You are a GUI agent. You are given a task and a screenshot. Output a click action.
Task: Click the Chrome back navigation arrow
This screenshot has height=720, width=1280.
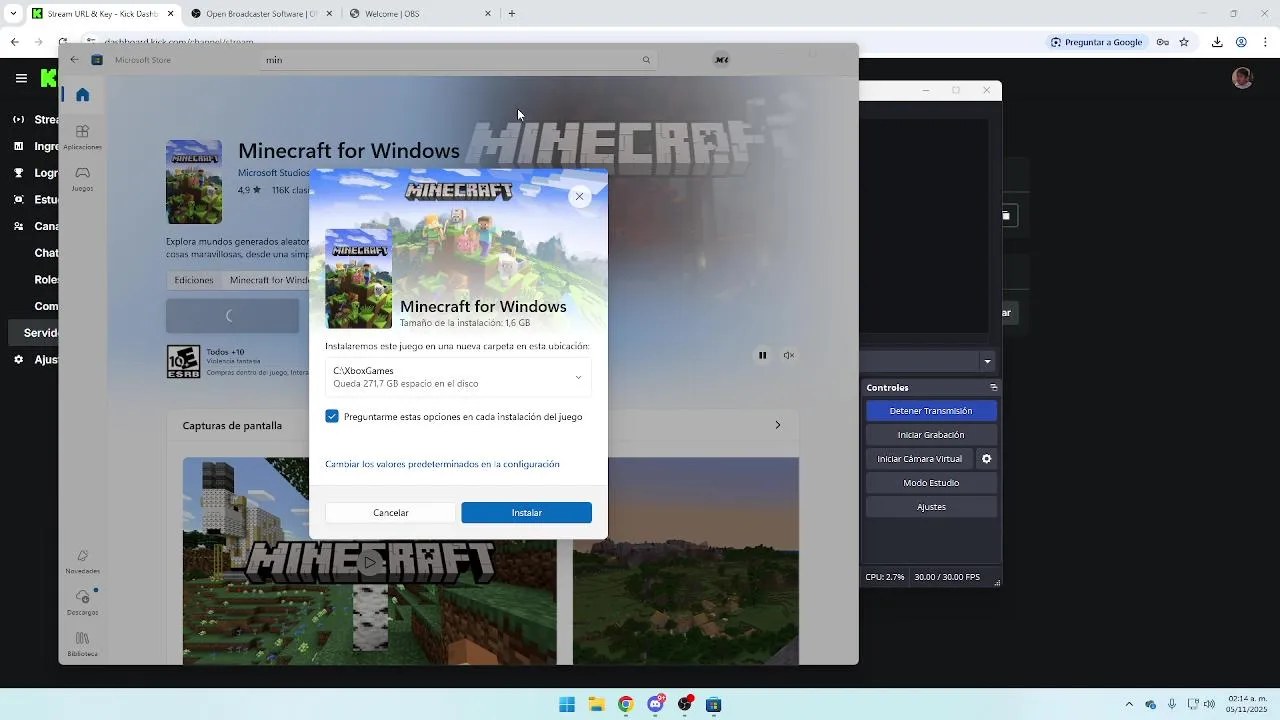point(14,42)
